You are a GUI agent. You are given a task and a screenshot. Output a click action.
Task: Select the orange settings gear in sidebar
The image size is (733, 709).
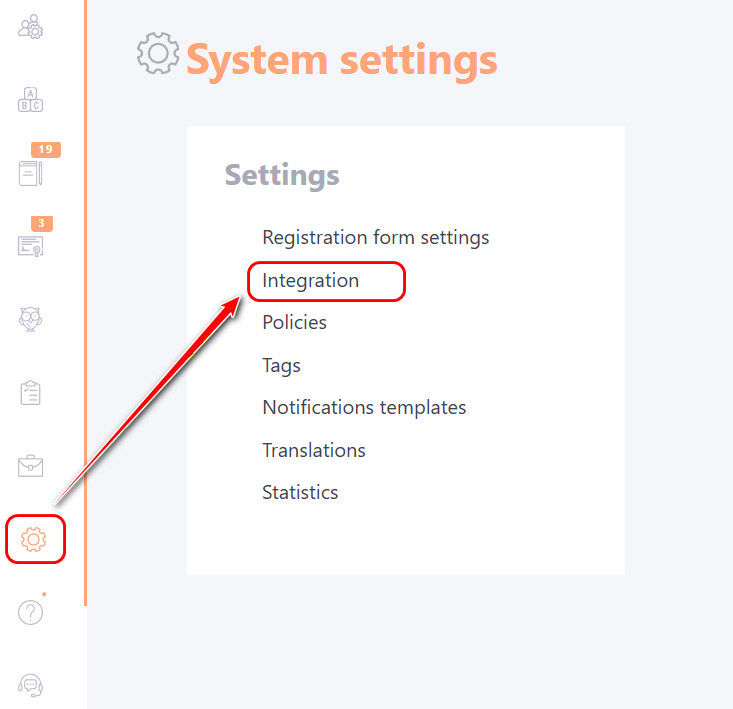(34, 539)
